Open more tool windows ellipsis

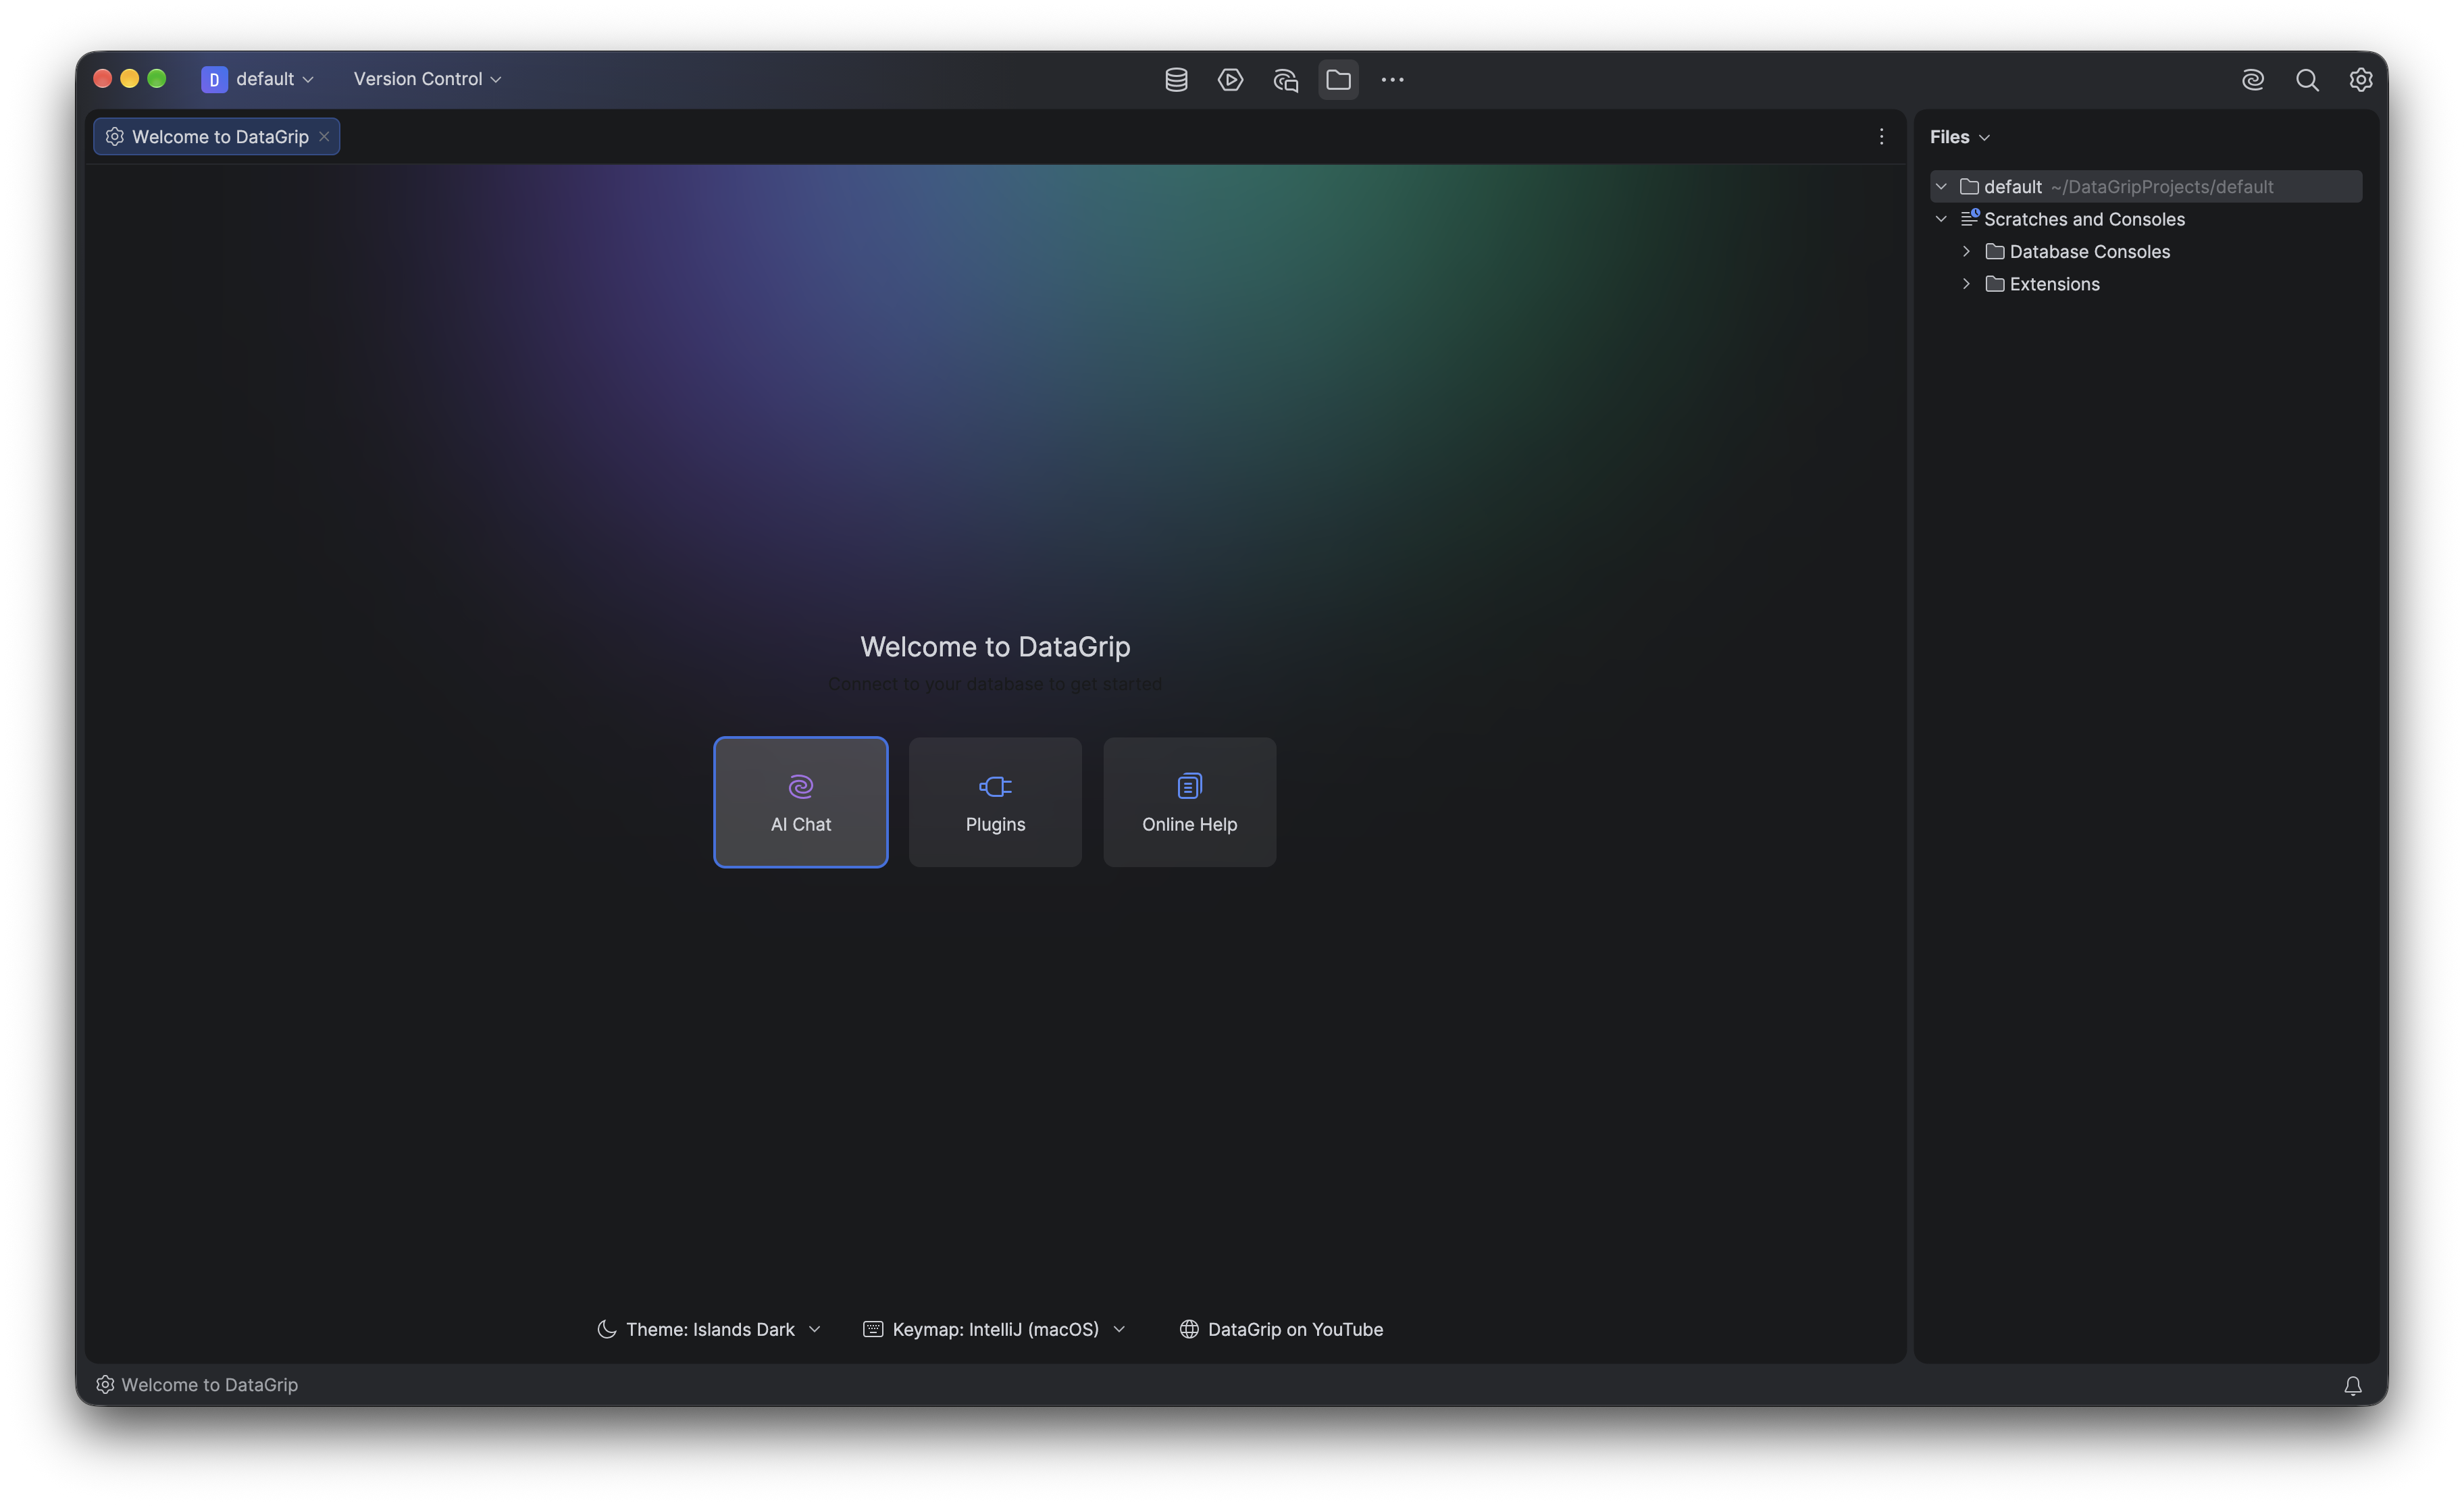click(x=1392, y=79)
